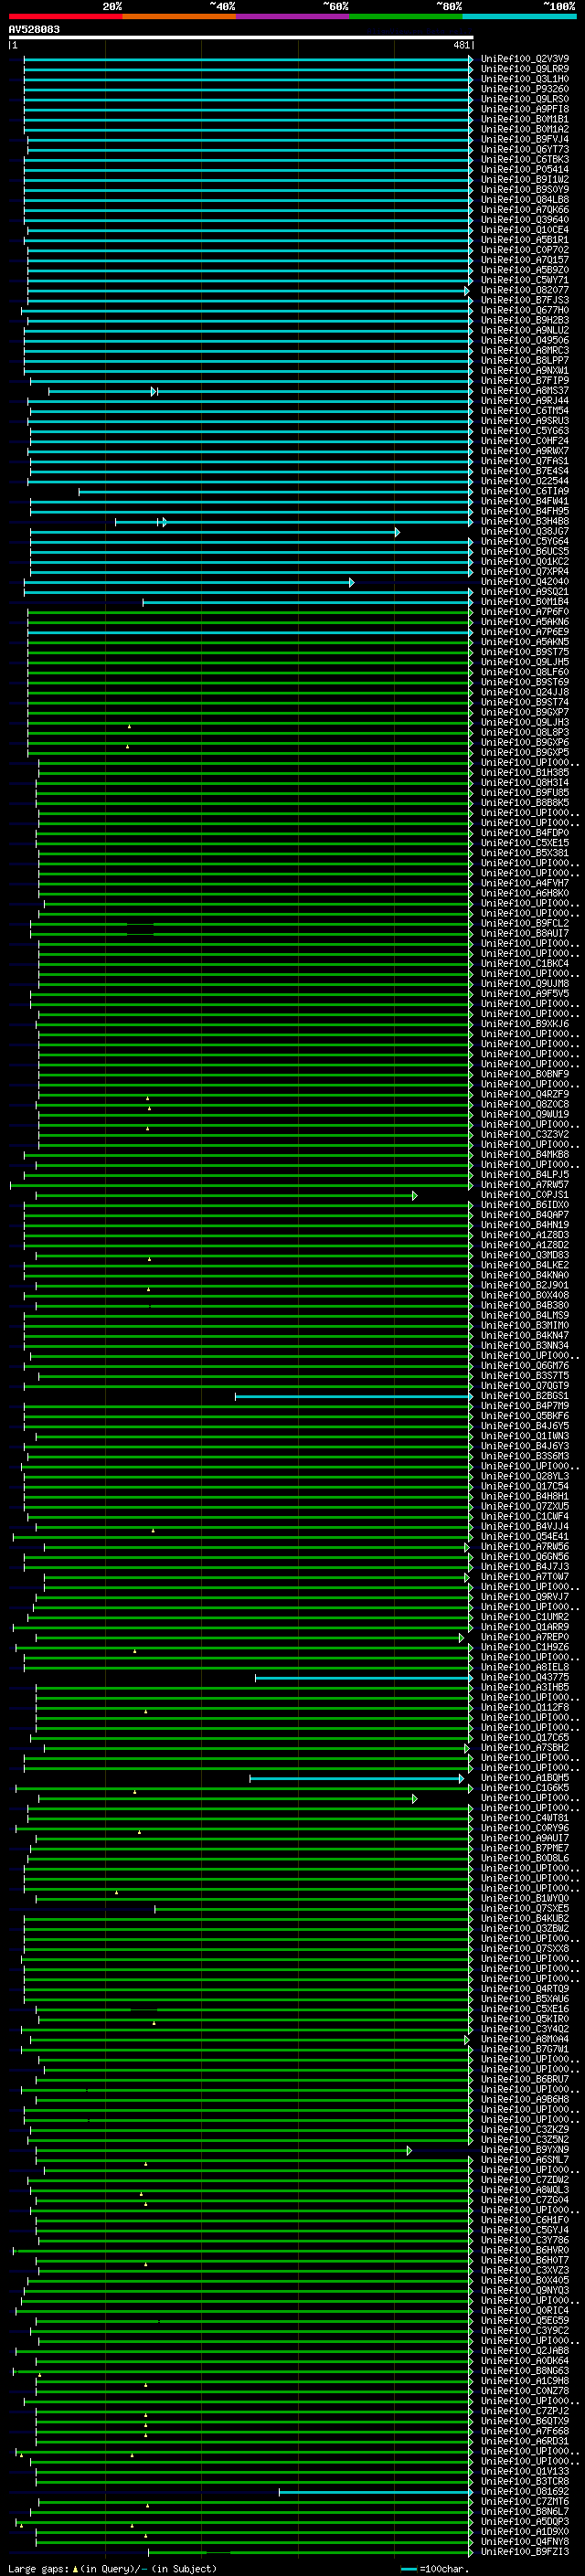Viewport: 585px width, 2576px height.
Task: Select label UniRef100_Q17C54
Action: point(525,1486)
